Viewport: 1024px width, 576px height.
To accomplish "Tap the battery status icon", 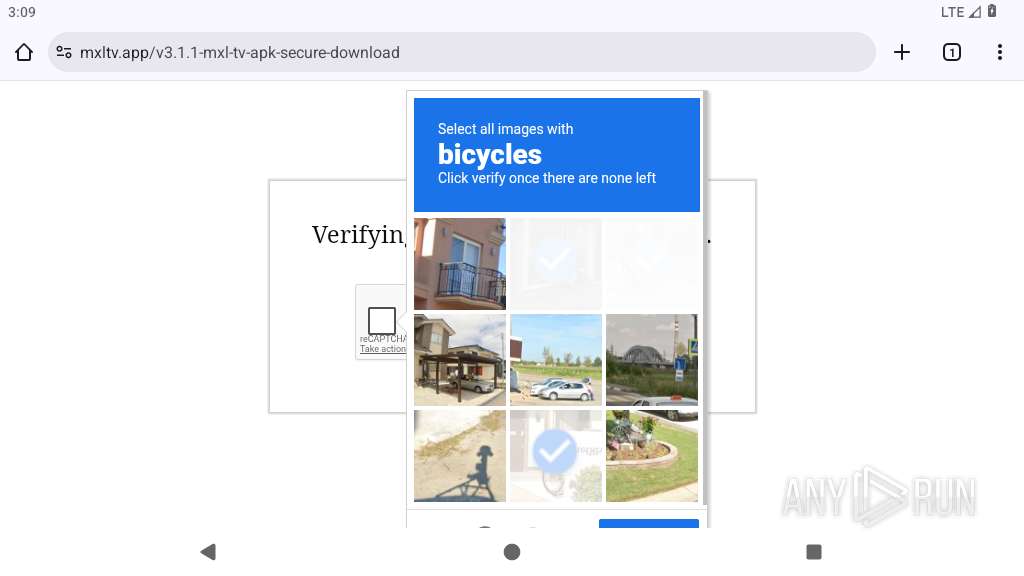I will (x=992, y=11).
